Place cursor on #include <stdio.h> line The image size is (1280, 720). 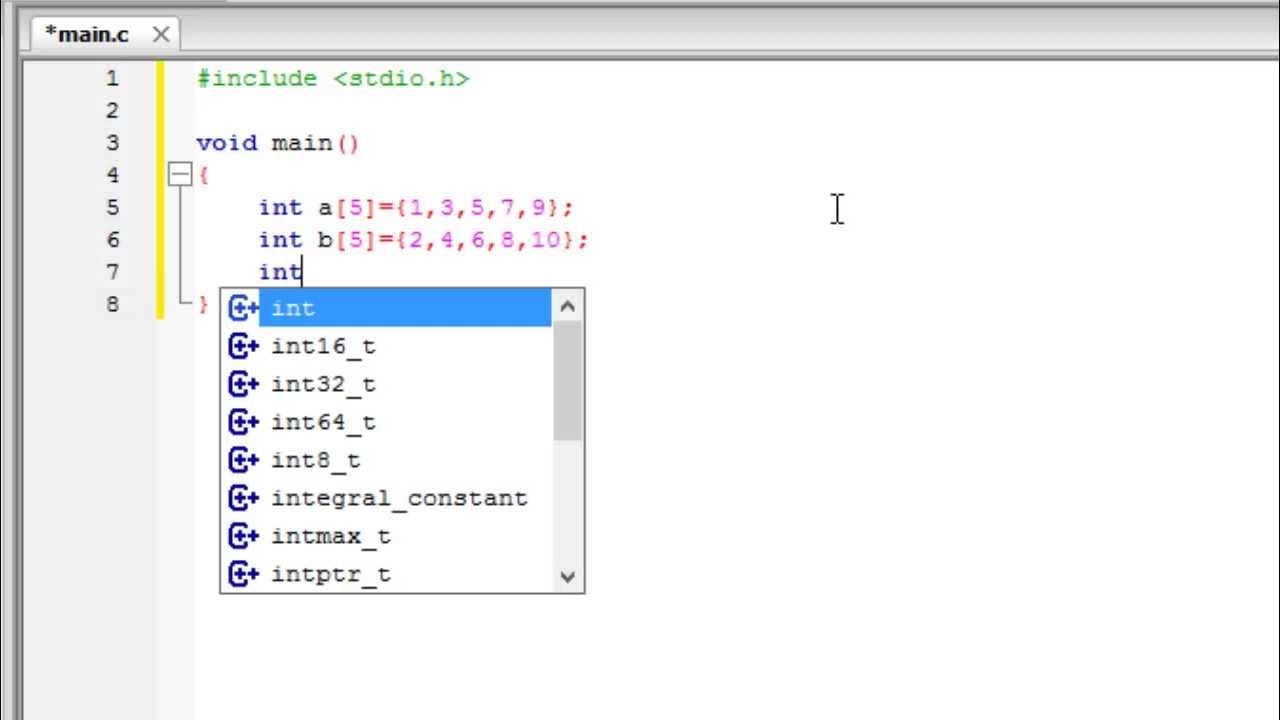[x=333, y=79]
